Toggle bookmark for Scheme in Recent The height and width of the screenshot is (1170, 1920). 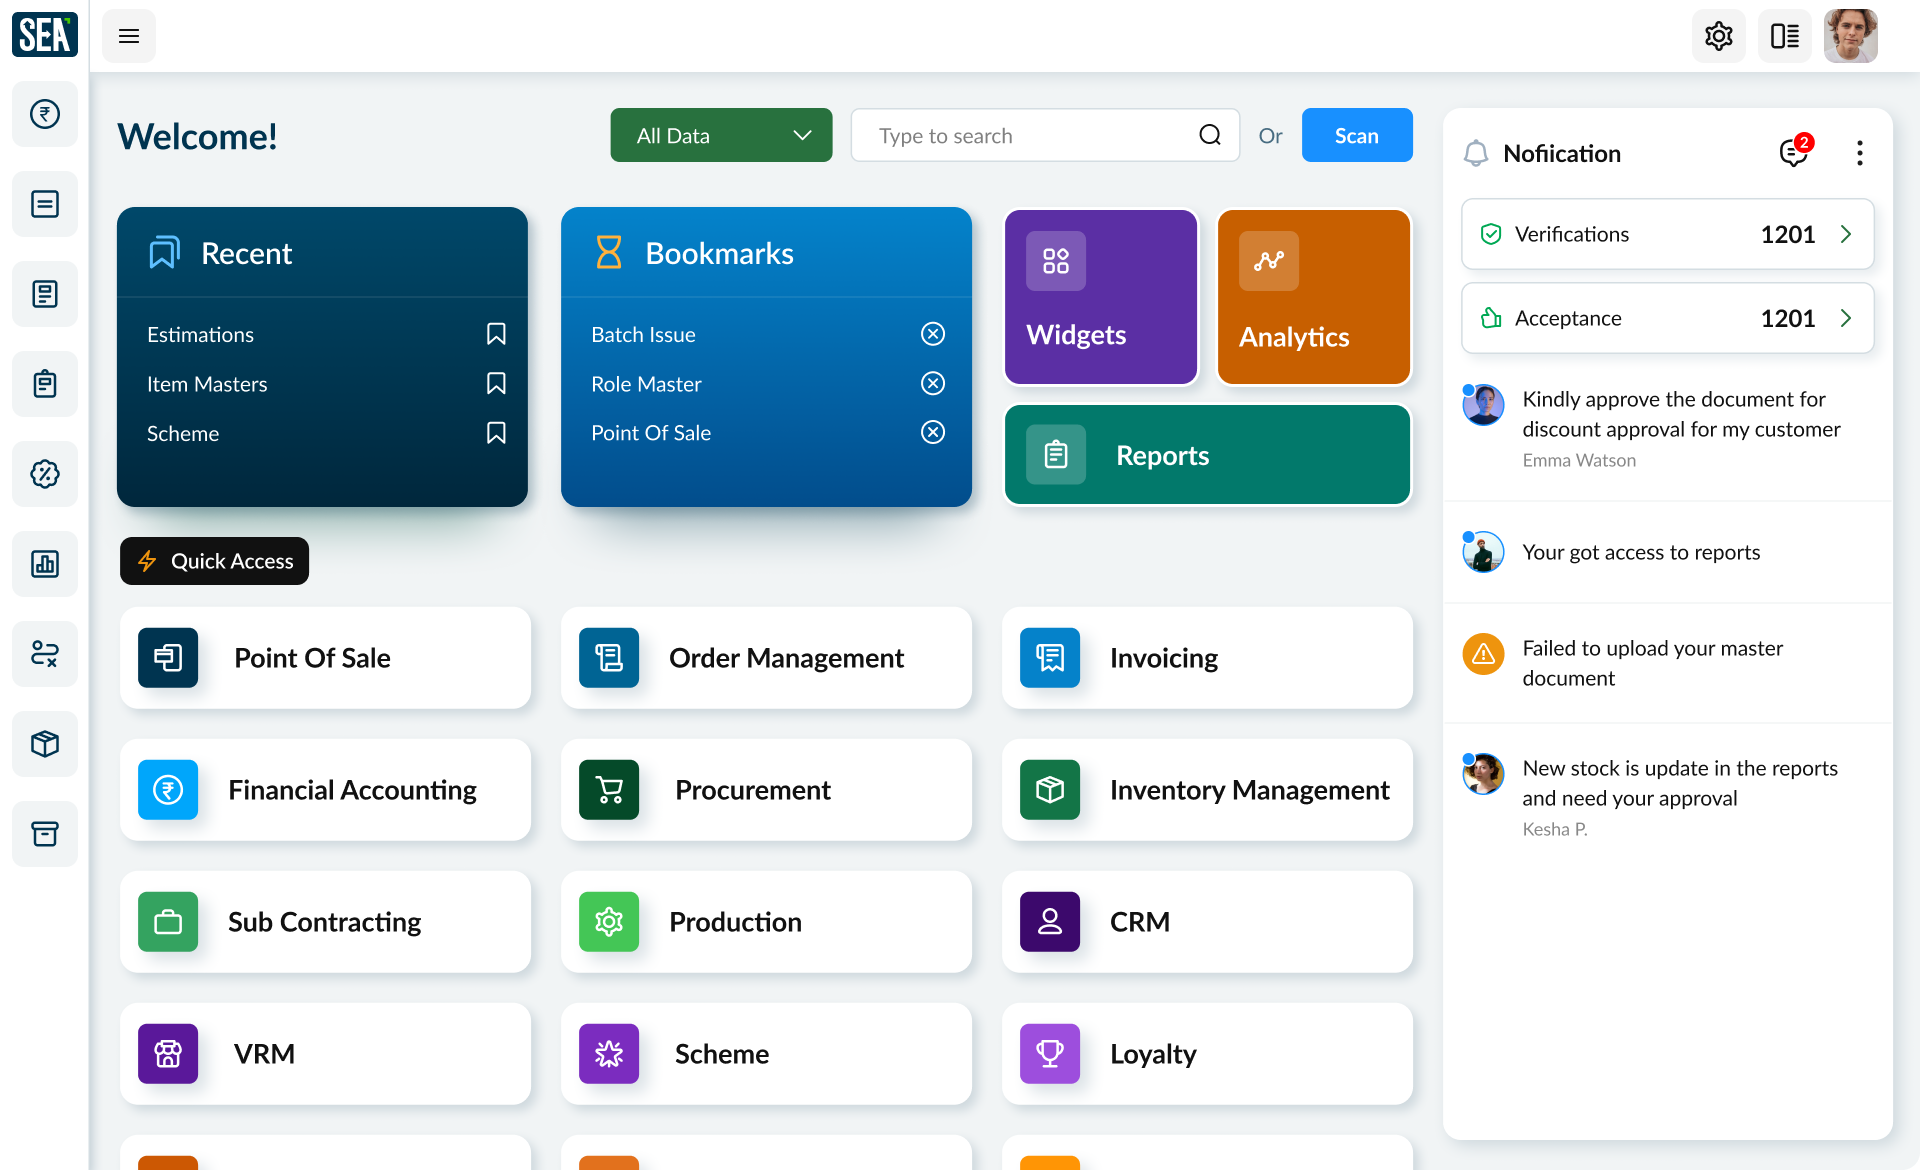(496, 433)
